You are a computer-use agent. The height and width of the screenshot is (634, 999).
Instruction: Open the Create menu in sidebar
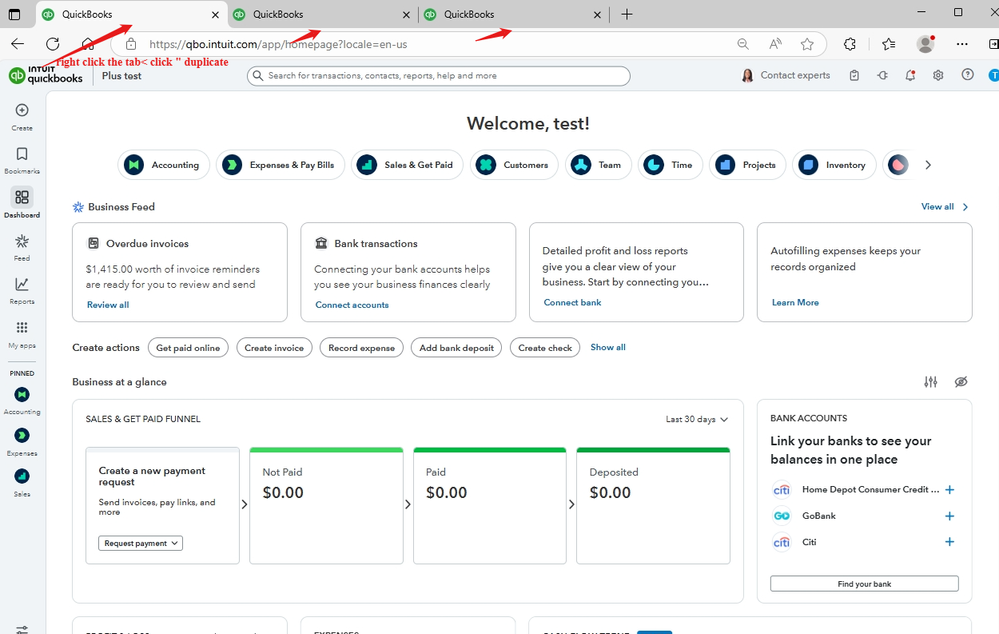coord(22,117)
